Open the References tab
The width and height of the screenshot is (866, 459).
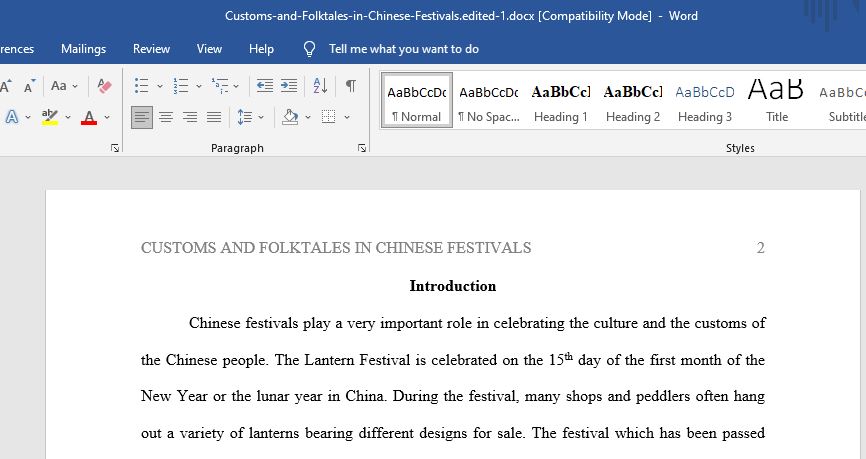click(x=17, y=49)
